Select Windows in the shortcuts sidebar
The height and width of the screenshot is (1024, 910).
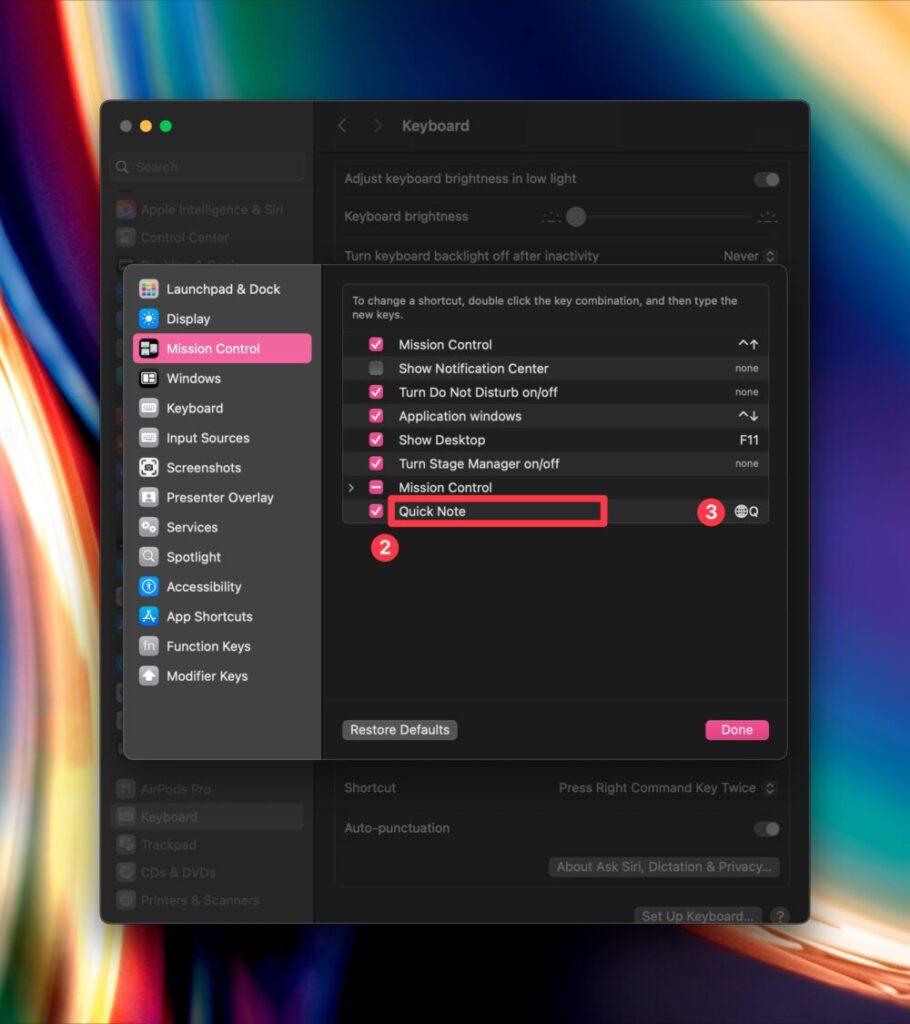click(193, 378)
